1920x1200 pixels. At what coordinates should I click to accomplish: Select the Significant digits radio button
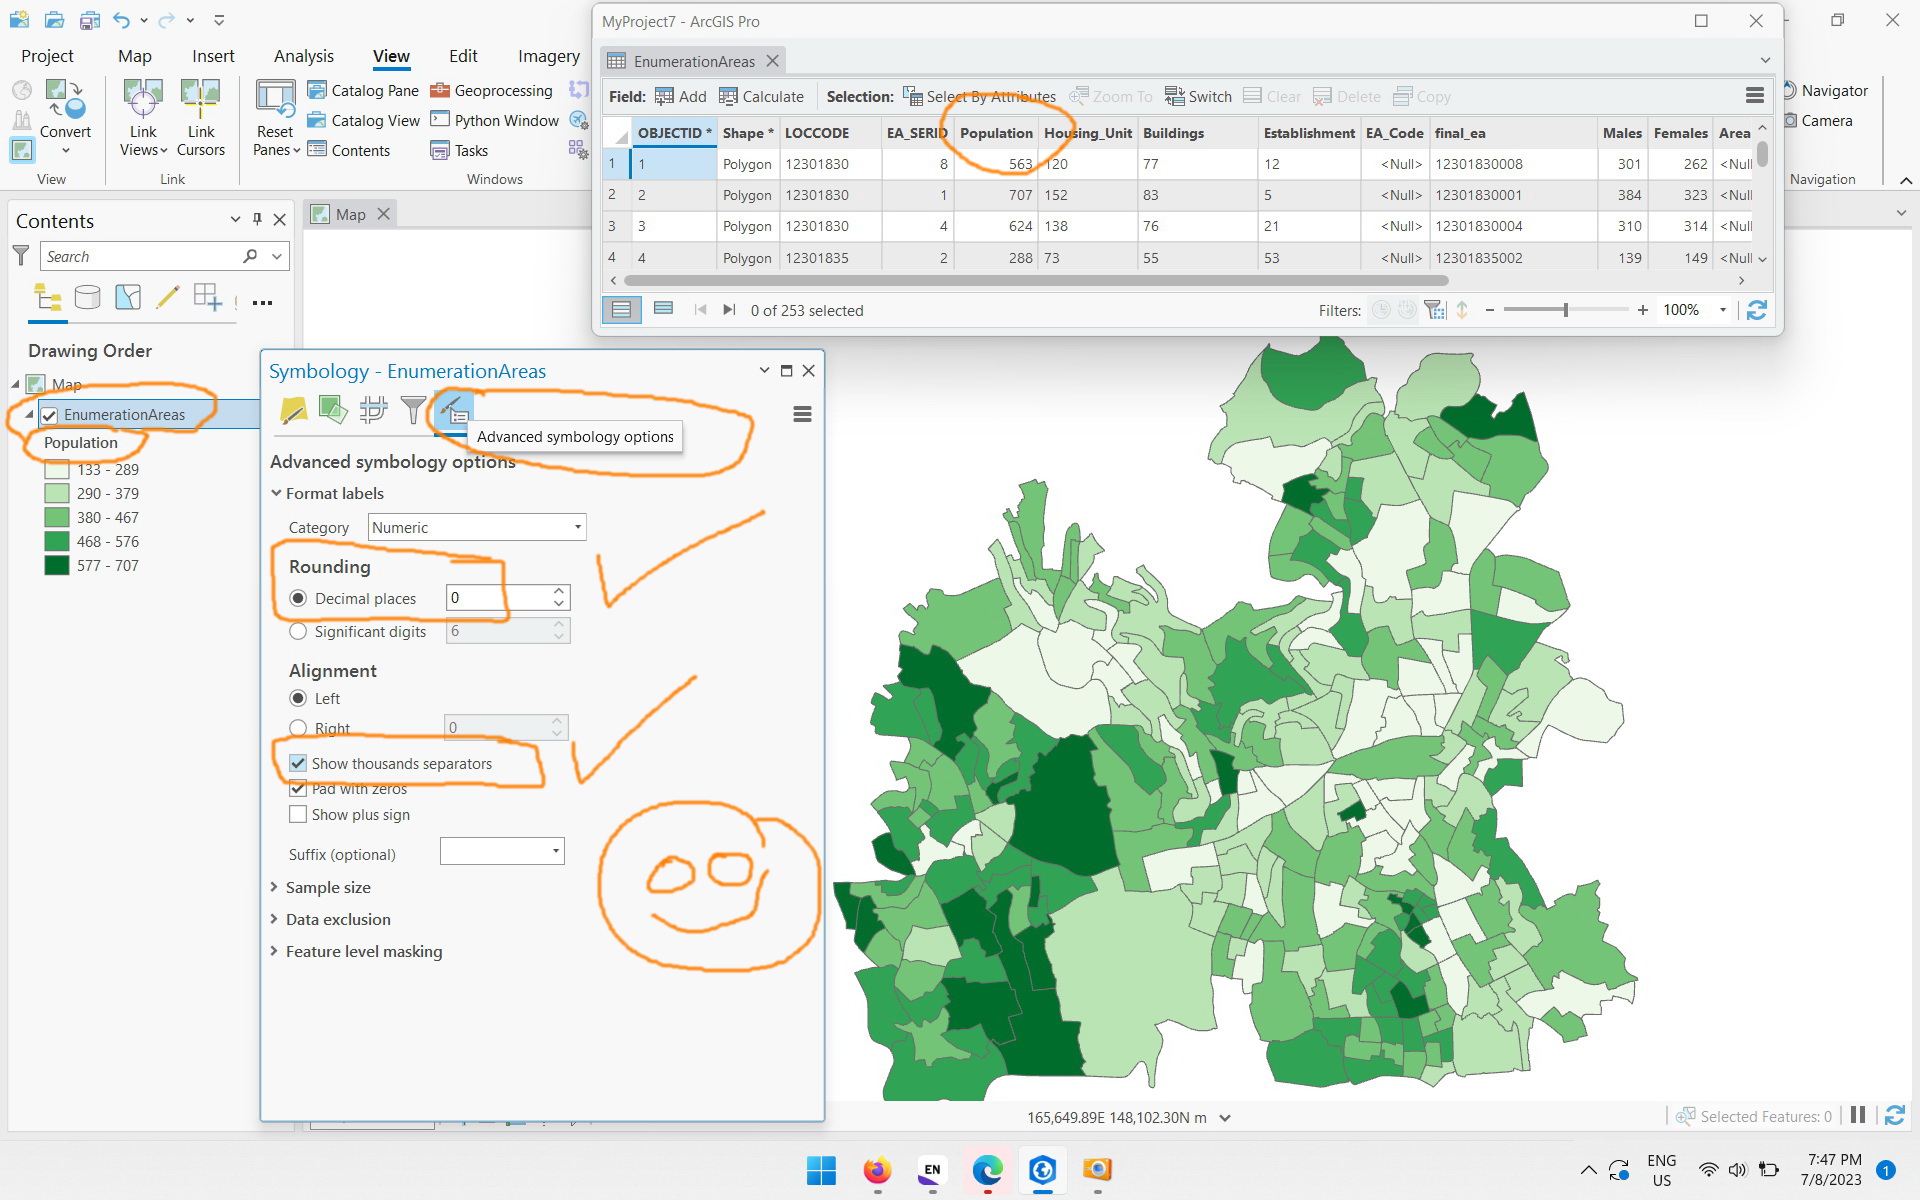tap(298, 631)
